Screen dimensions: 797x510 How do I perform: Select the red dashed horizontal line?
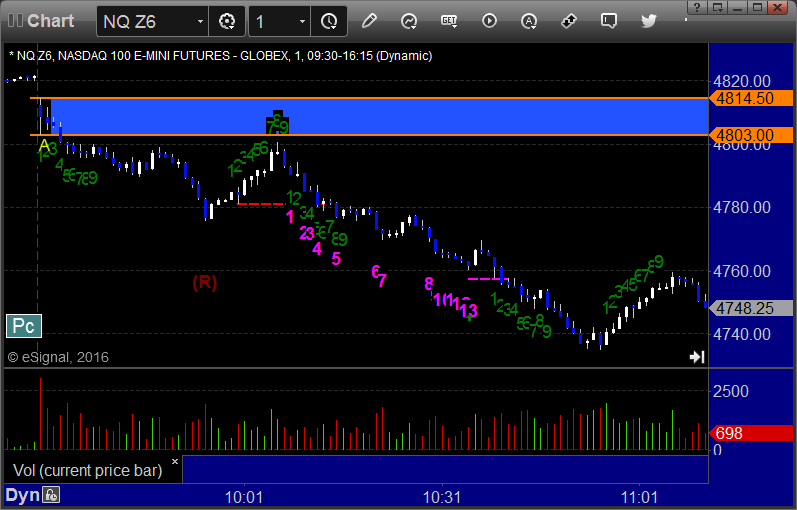[x=262, y=204]
